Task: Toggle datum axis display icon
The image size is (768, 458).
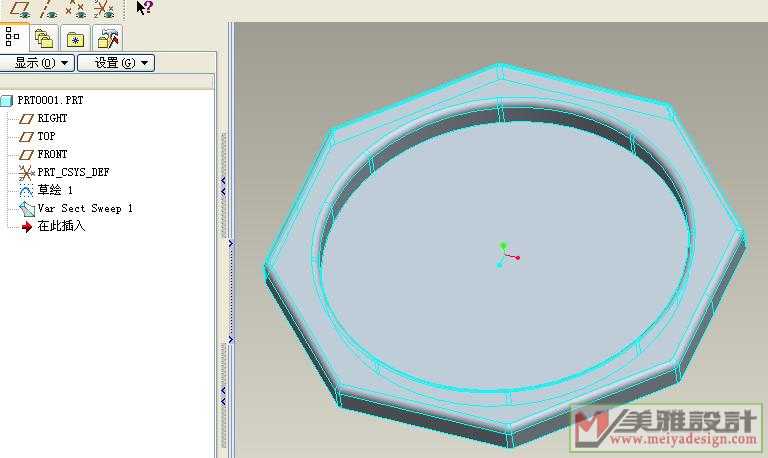Action: 48,9
